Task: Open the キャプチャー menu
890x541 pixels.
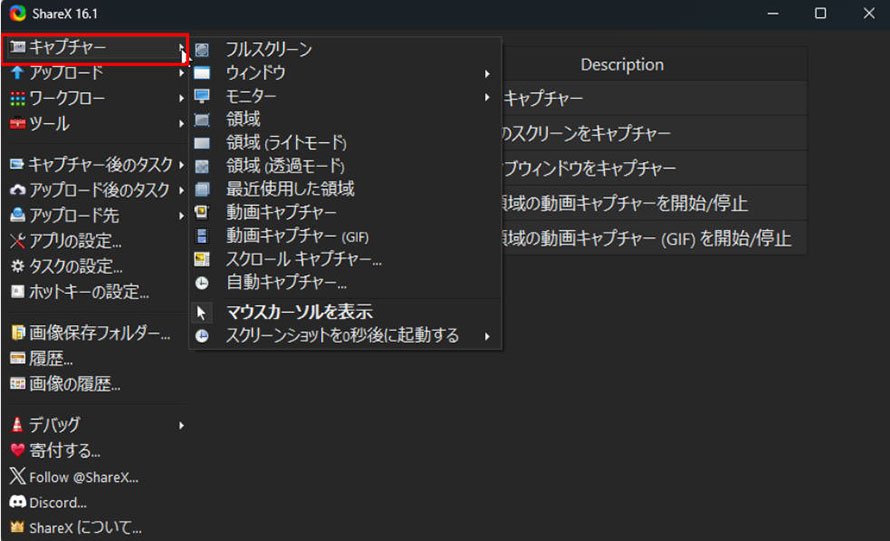Action: coord(95,48)
